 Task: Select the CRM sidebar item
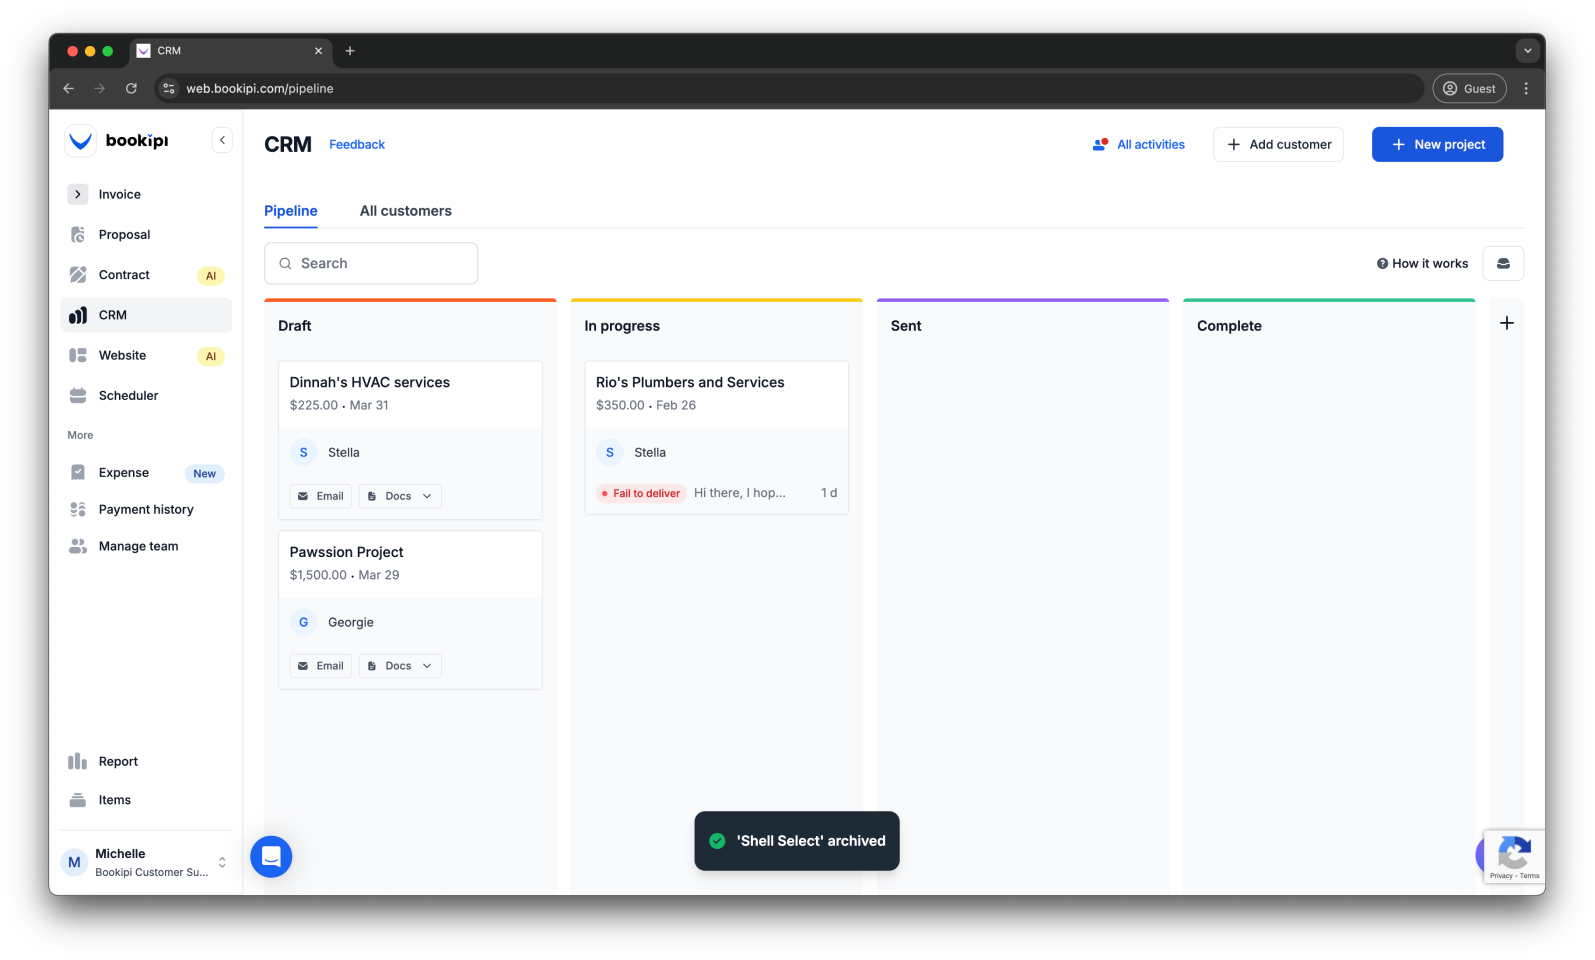click(146, 315)
